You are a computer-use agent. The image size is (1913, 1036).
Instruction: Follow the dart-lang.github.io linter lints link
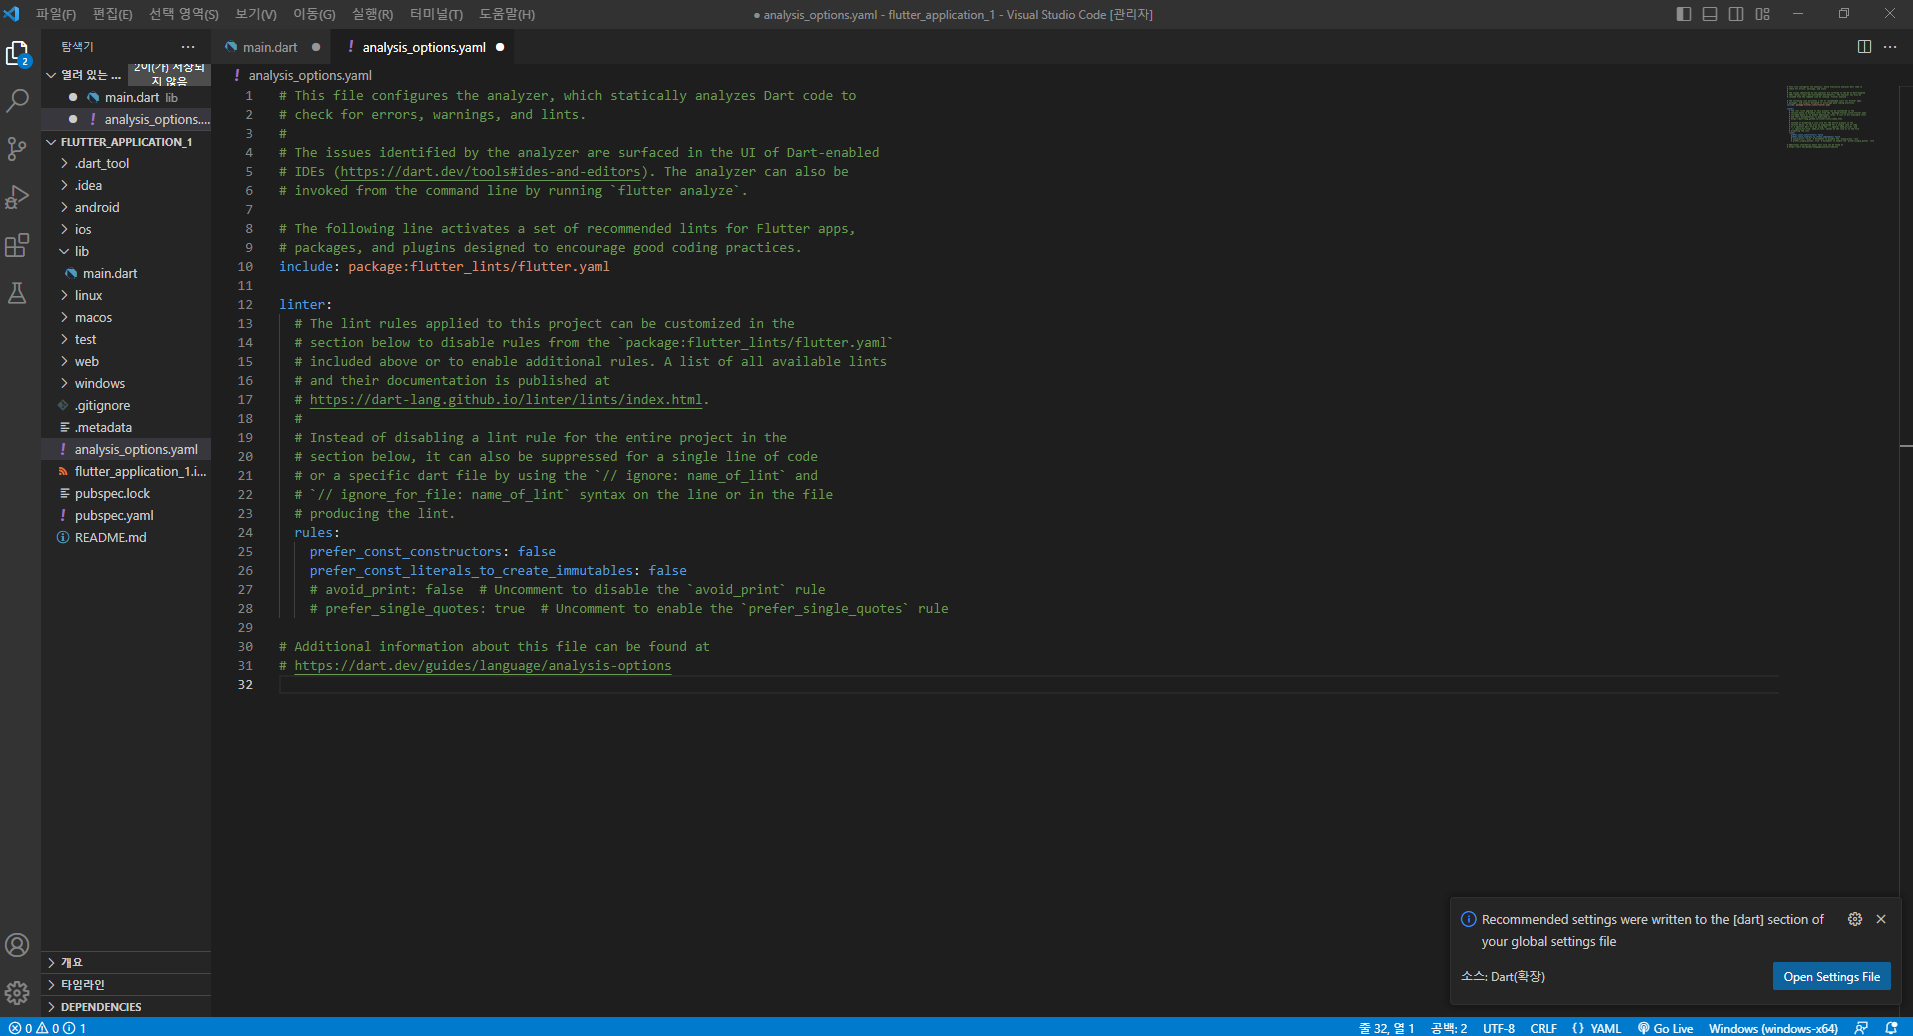(x=506, y=400)
